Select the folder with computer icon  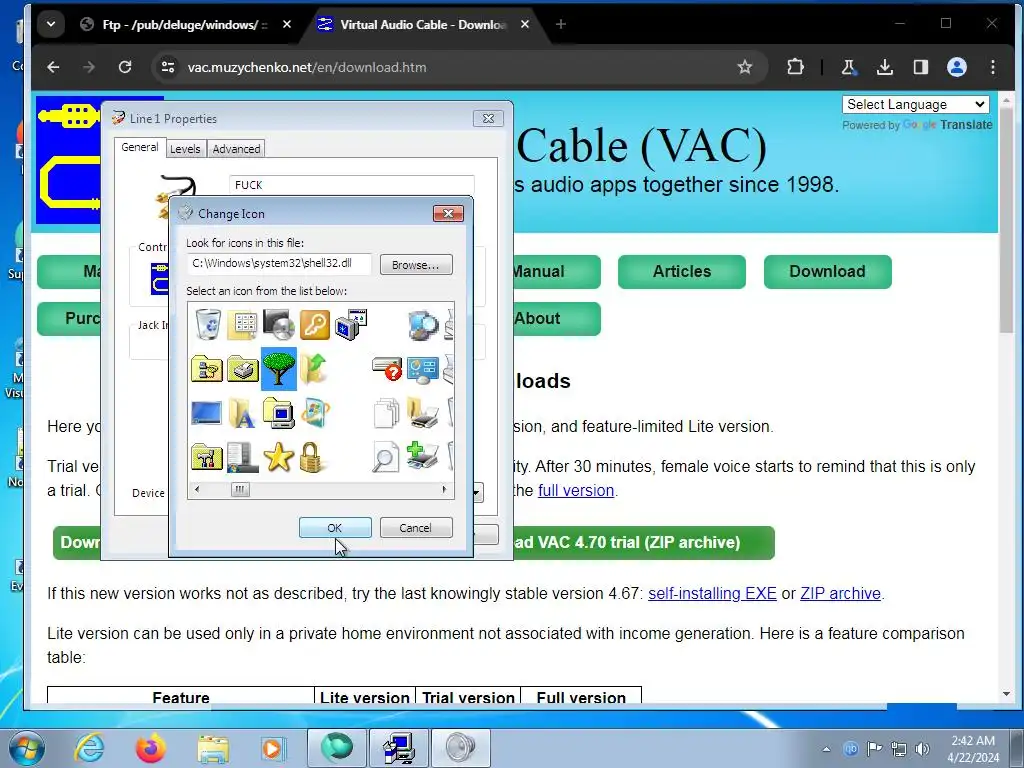pos(279,413)
